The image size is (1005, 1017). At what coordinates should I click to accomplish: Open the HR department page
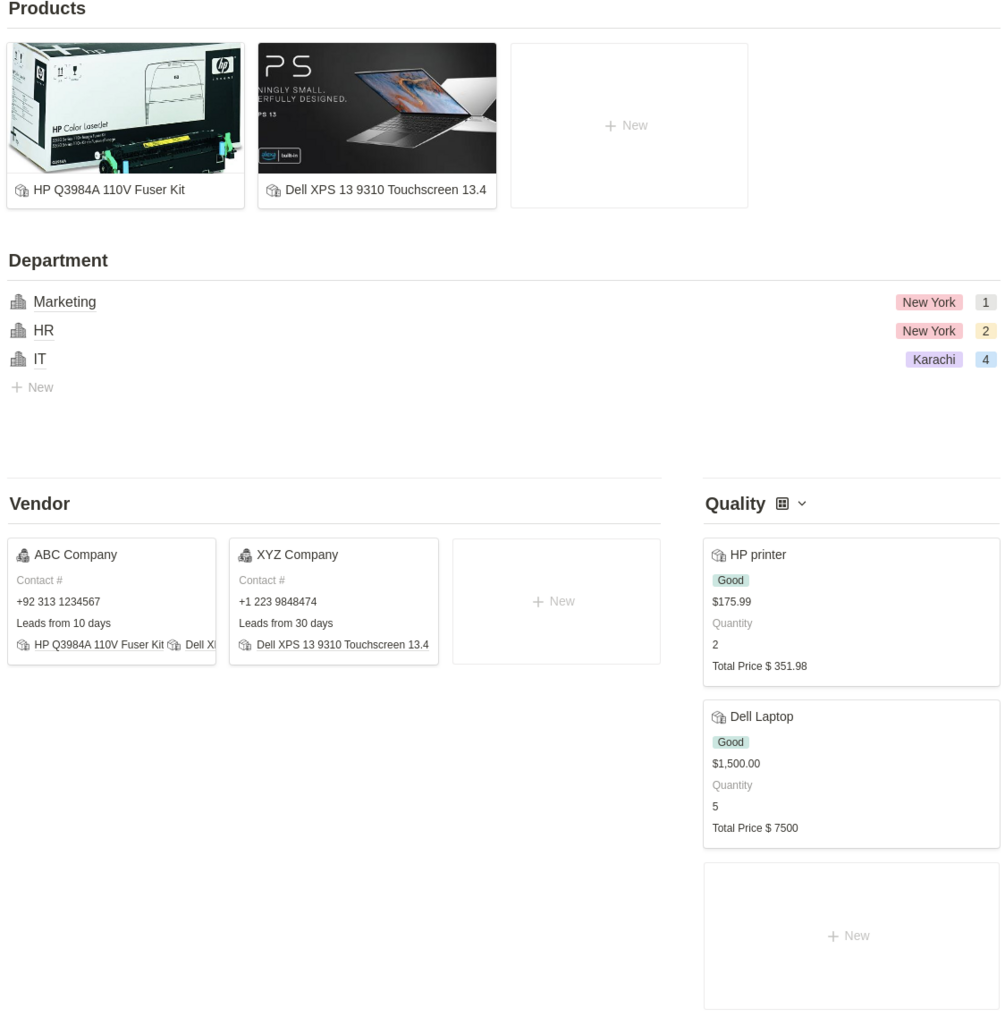43,330
